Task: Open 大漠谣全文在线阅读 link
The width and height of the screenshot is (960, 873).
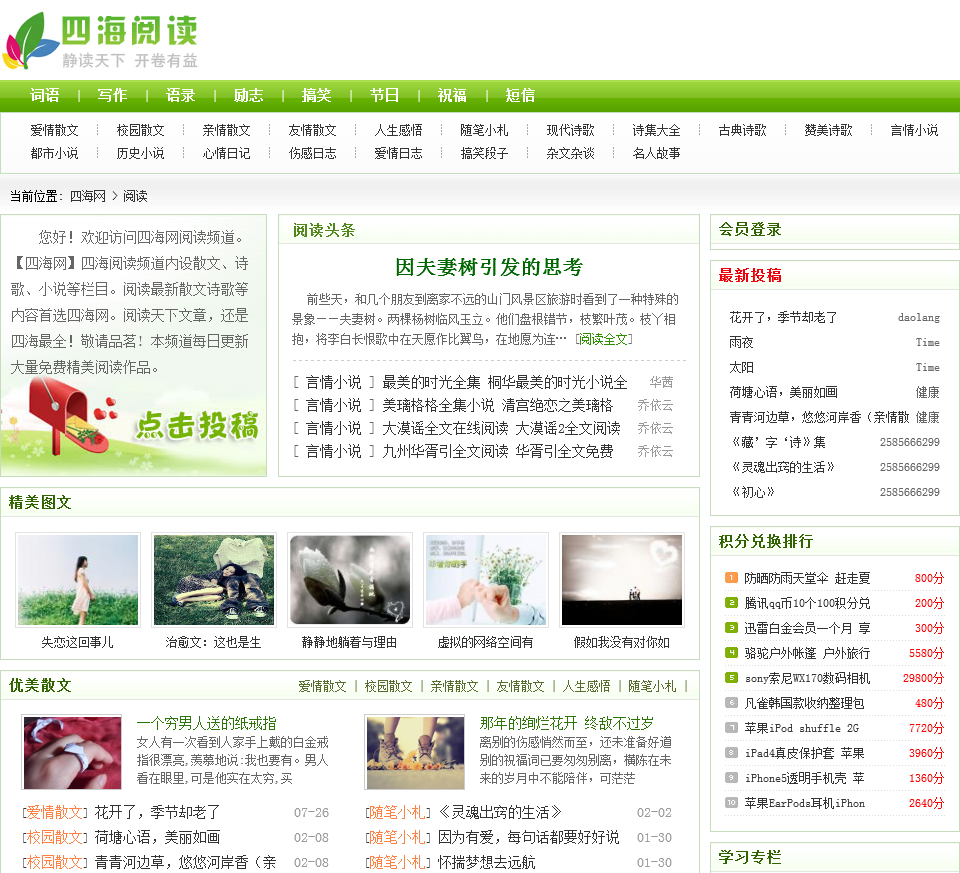Action: coord(501,428)
